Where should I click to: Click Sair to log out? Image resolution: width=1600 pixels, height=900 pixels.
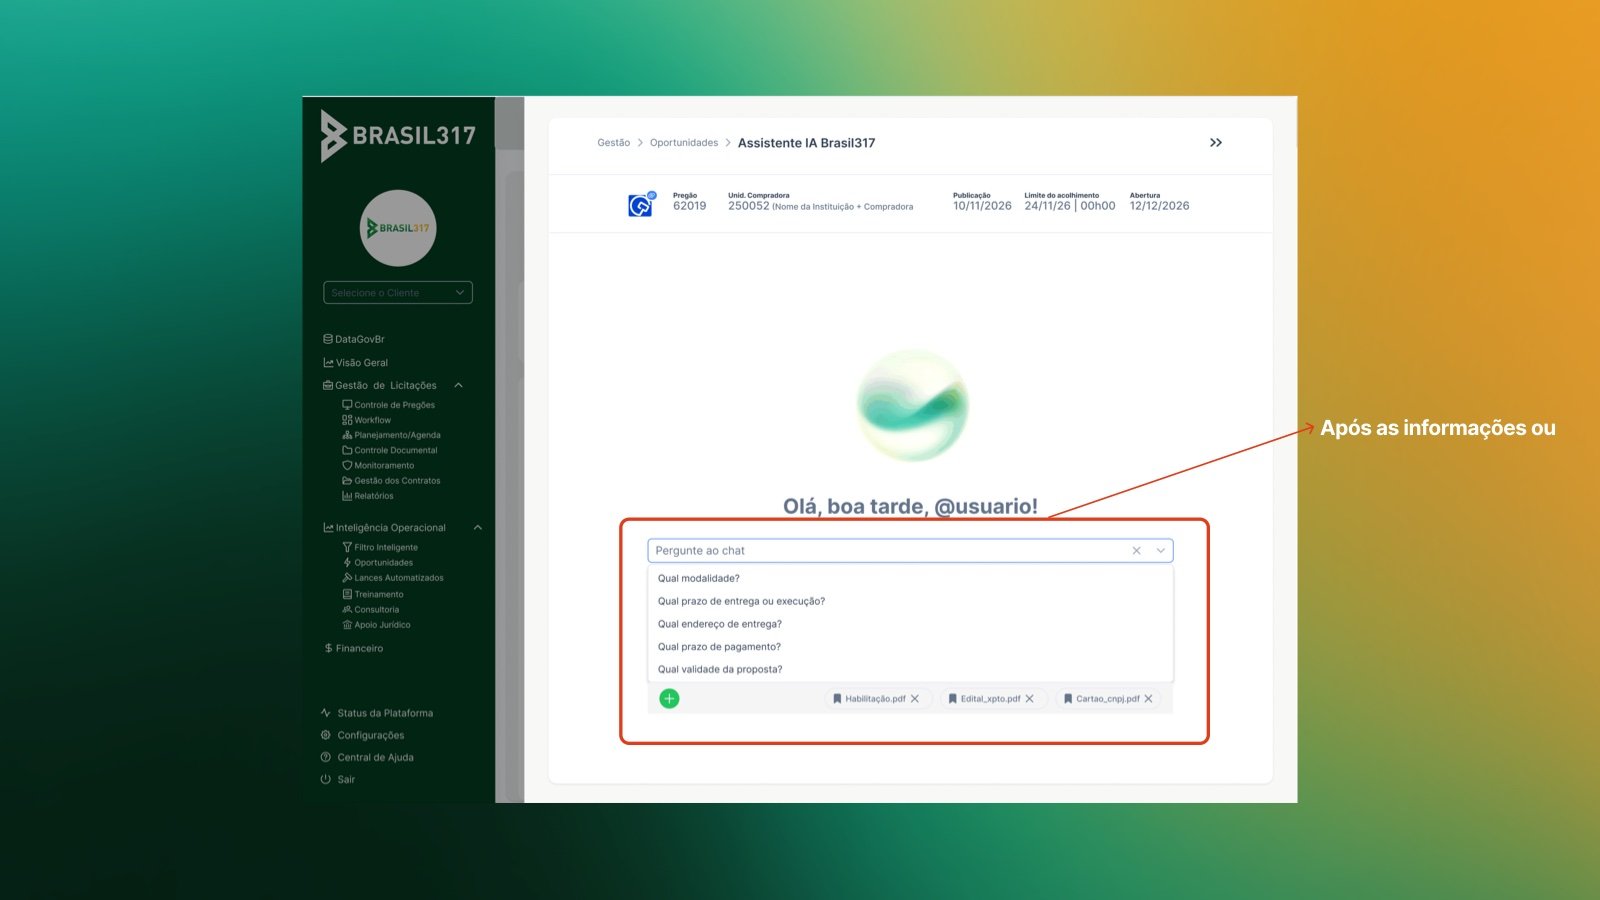click(337, 779)
